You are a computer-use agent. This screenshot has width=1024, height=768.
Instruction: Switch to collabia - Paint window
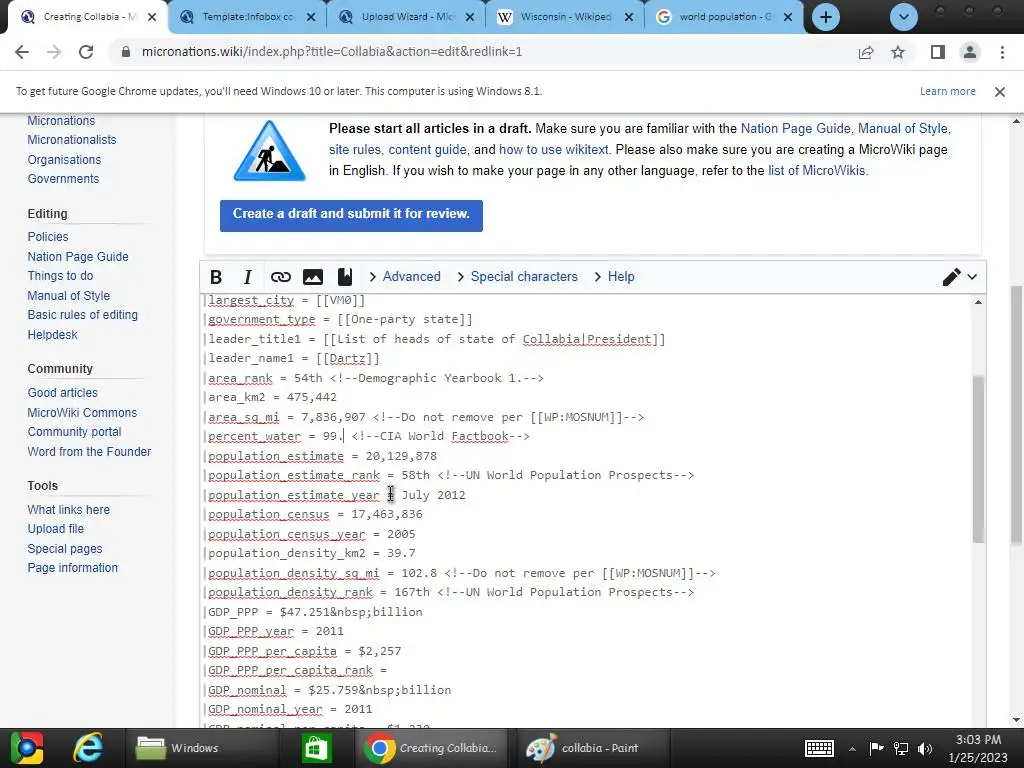tap(591, 748)
